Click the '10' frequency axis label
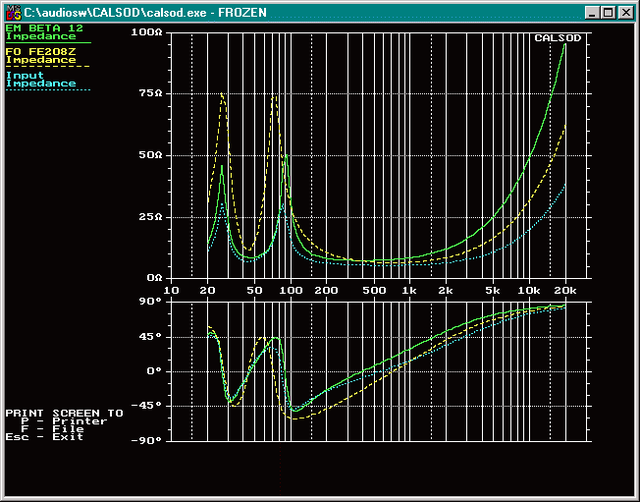Image resolution: width=640 pixels, height=502 pixels. [x=171, y=291]
